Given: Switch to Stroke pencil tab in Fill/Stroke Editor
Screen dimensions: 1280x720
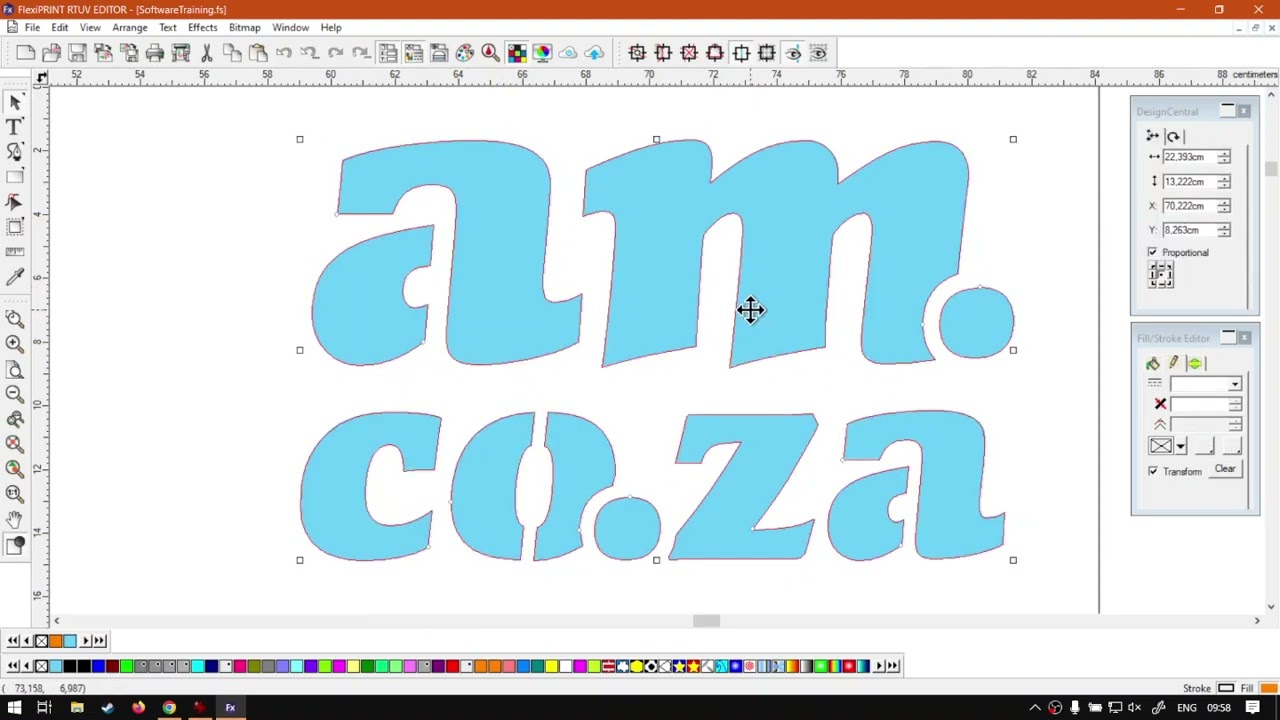Looking at the screenshot, I should coord(1174,363).
